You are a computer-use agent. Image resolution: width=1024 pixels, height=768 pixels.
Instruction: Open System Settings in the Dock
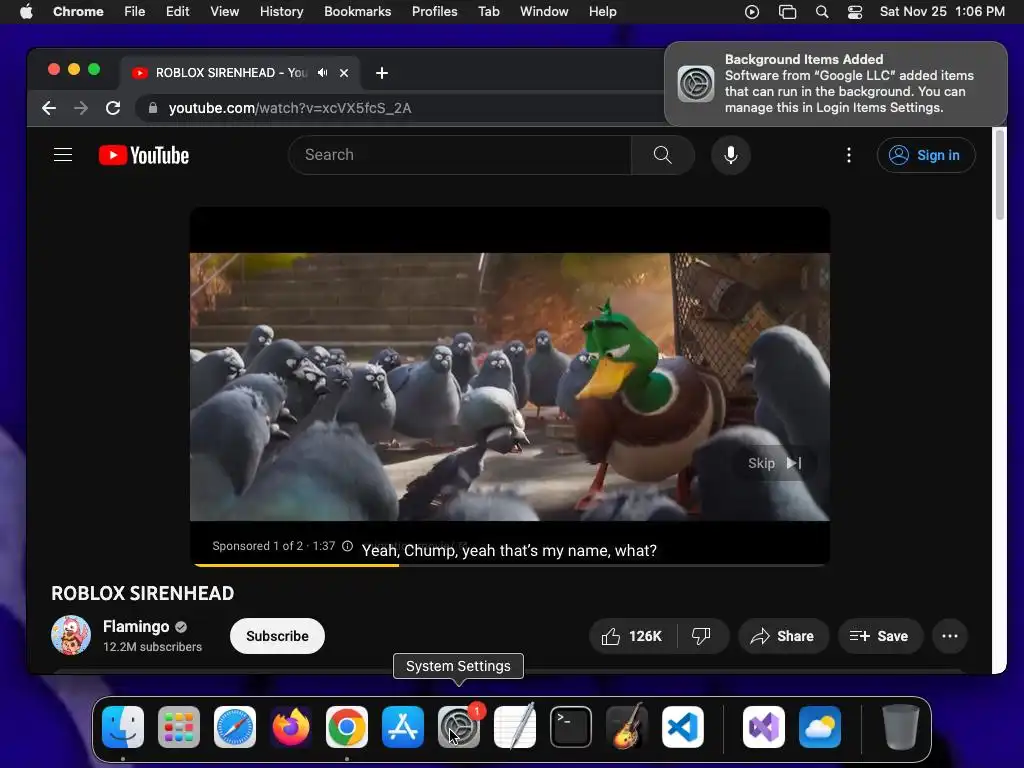point(458,727)
